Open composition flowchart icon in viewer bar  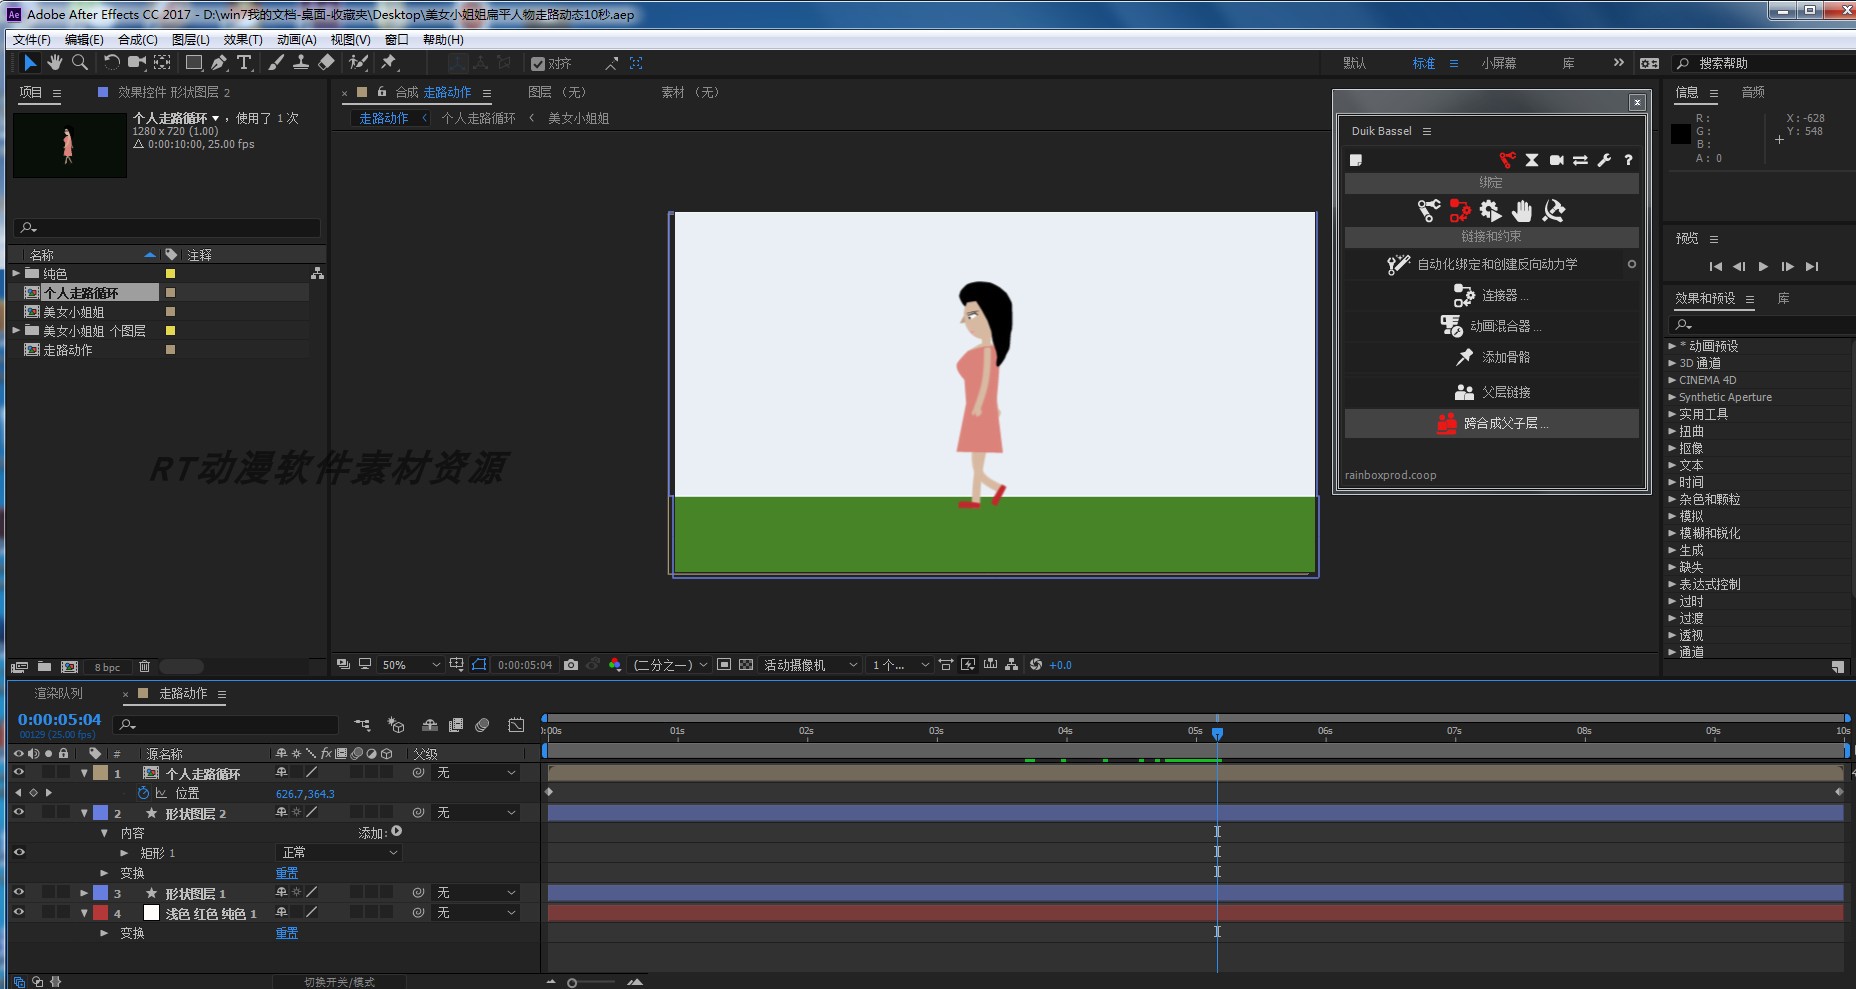[1012, 665]
